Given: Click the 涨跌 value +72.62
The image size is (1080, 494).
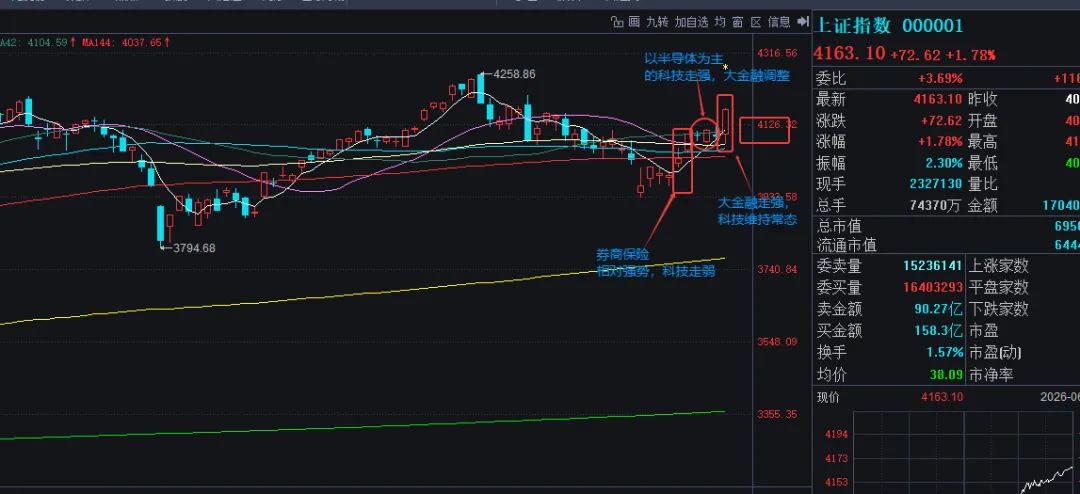Looking at the screenshot, I should point(941,121).
